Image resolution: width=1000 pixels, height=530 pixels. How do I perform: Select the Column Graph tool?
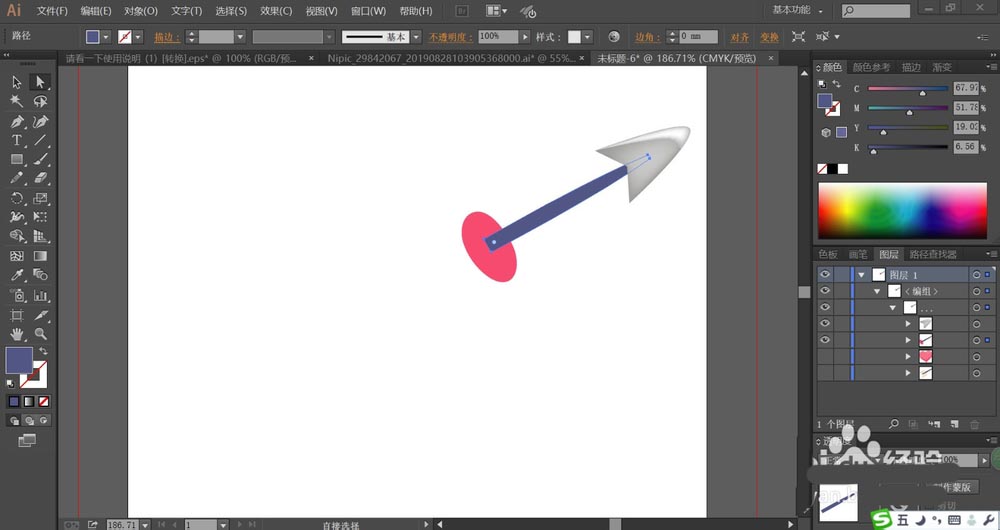[x=40, y=295]
